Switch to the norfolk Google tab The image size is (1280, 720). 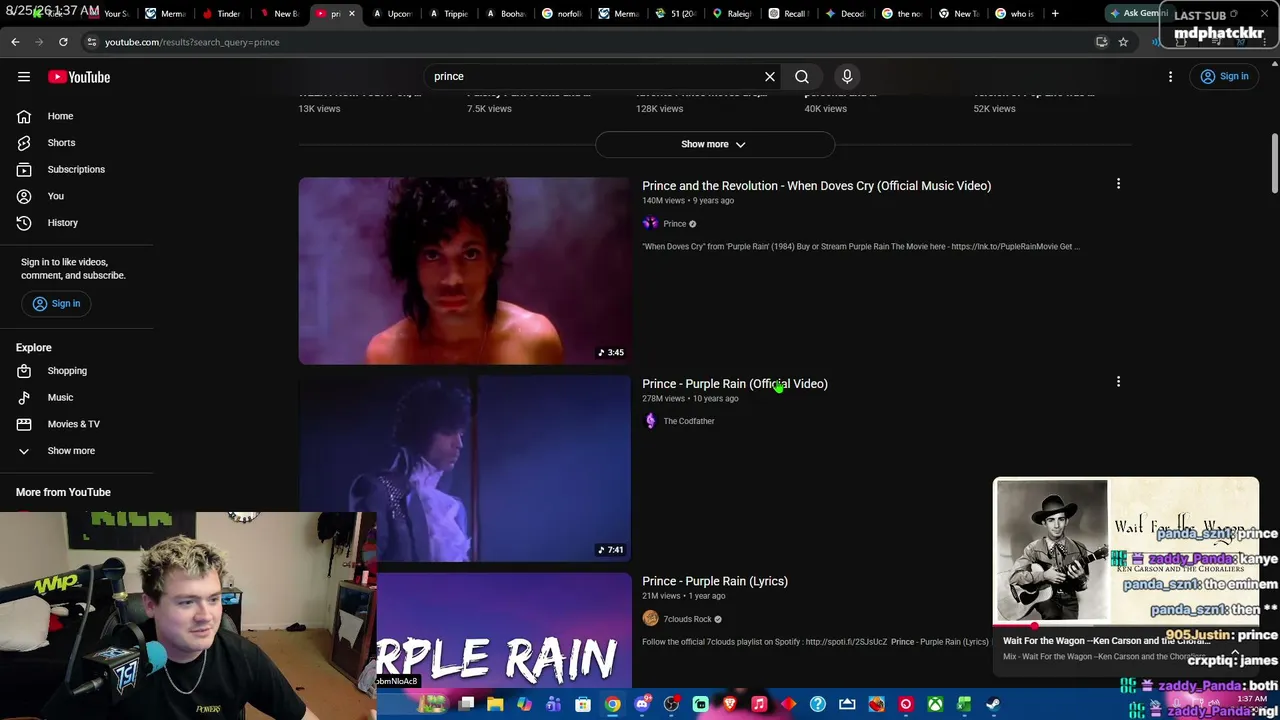(563, 14)
